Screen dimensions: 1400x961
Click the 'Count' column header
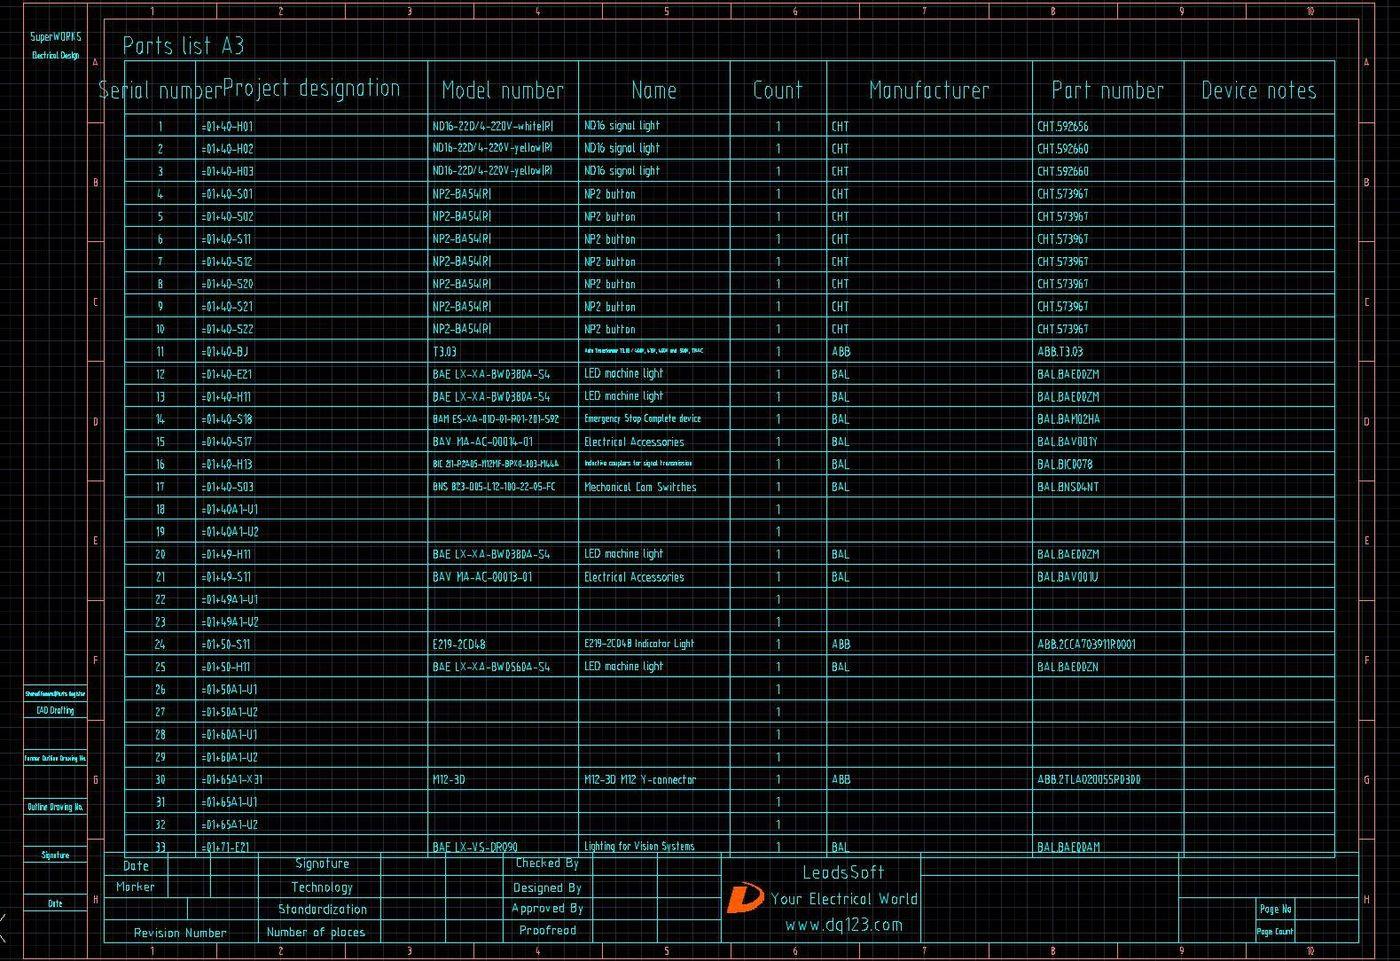778,91
